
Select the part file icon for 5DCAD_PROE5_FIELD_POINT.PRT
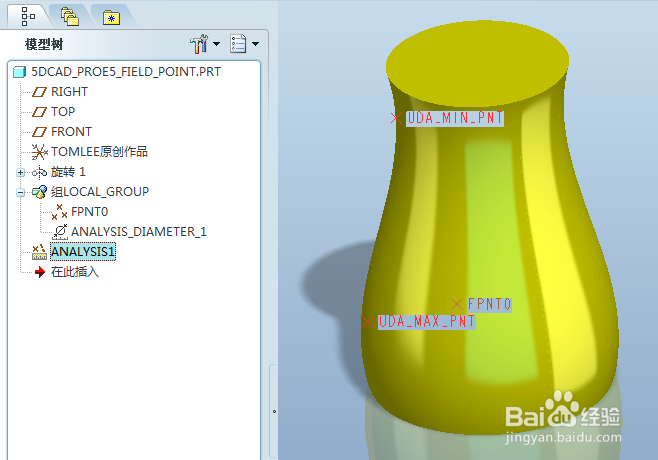tap(19, 72)
